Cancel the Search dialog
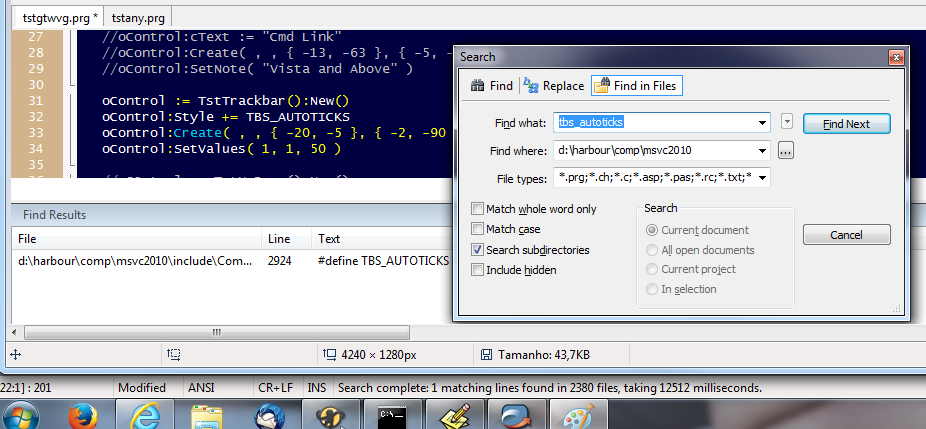The width and height of the screenshot is (926, 429). click(846, 235)
